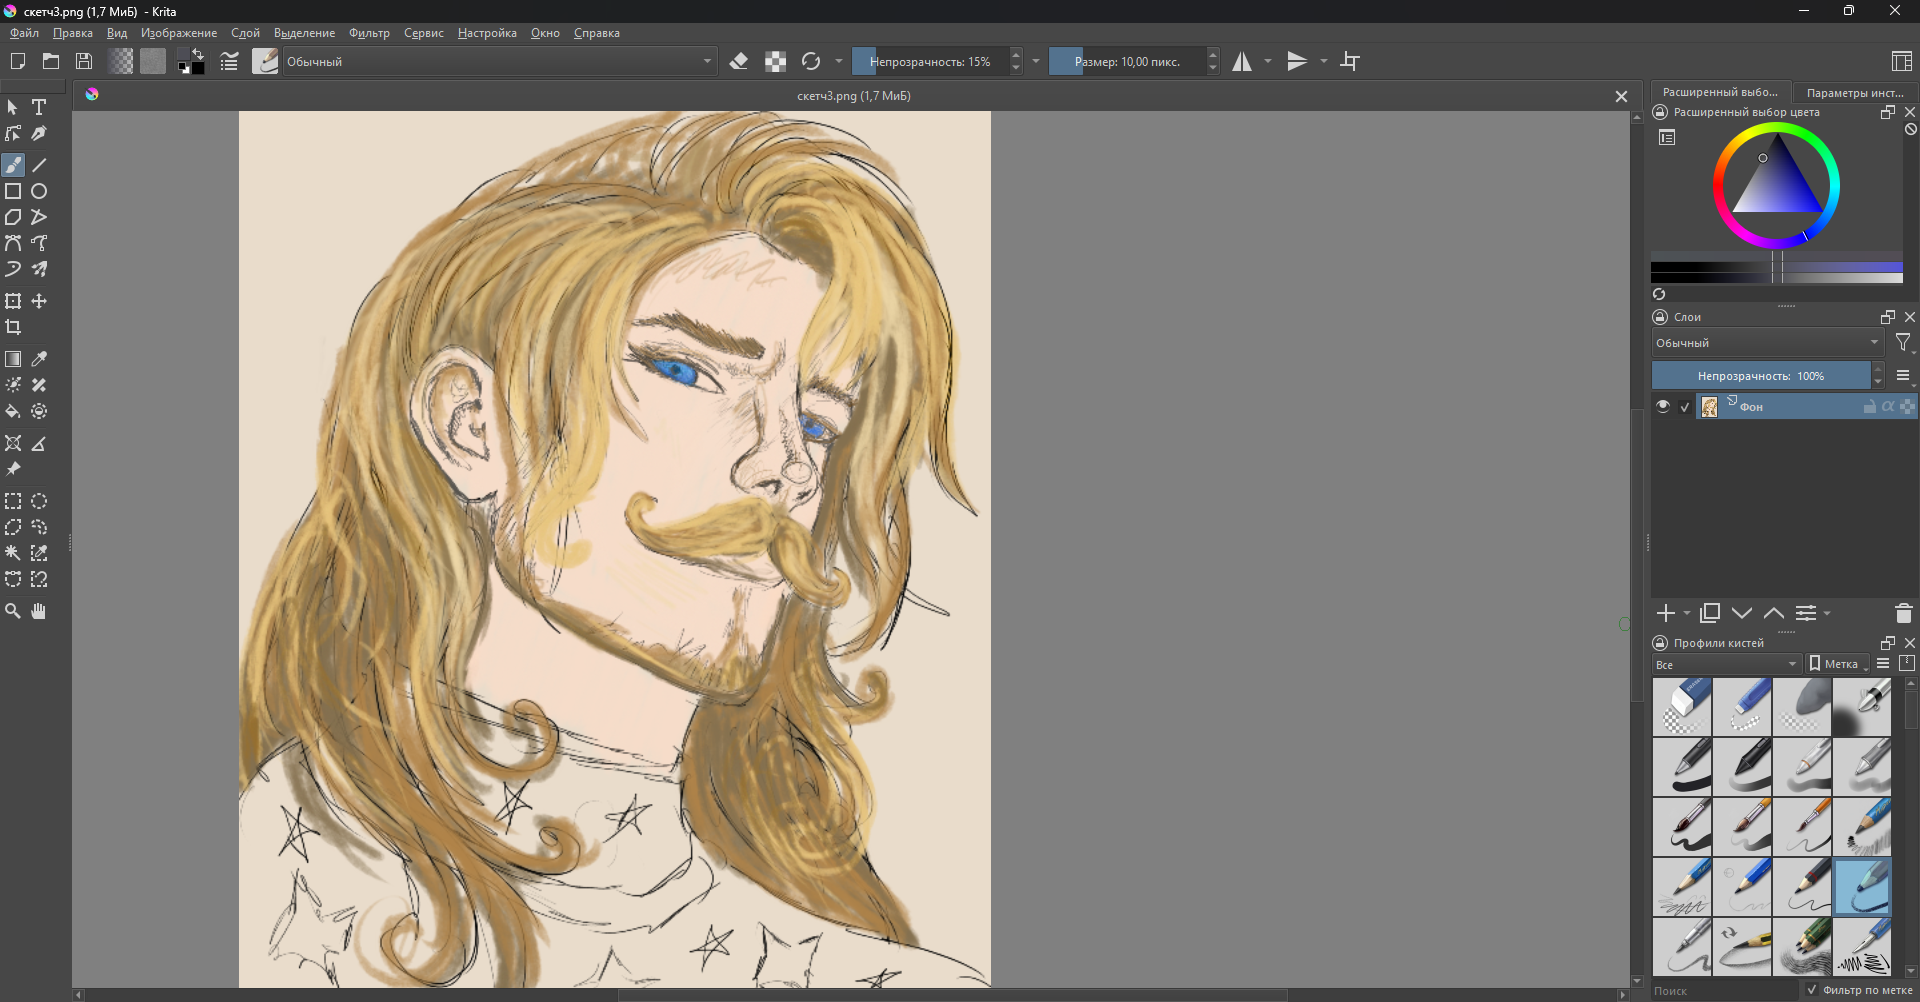Select the Contiguous Selection magic wand tool

point(13,553)
